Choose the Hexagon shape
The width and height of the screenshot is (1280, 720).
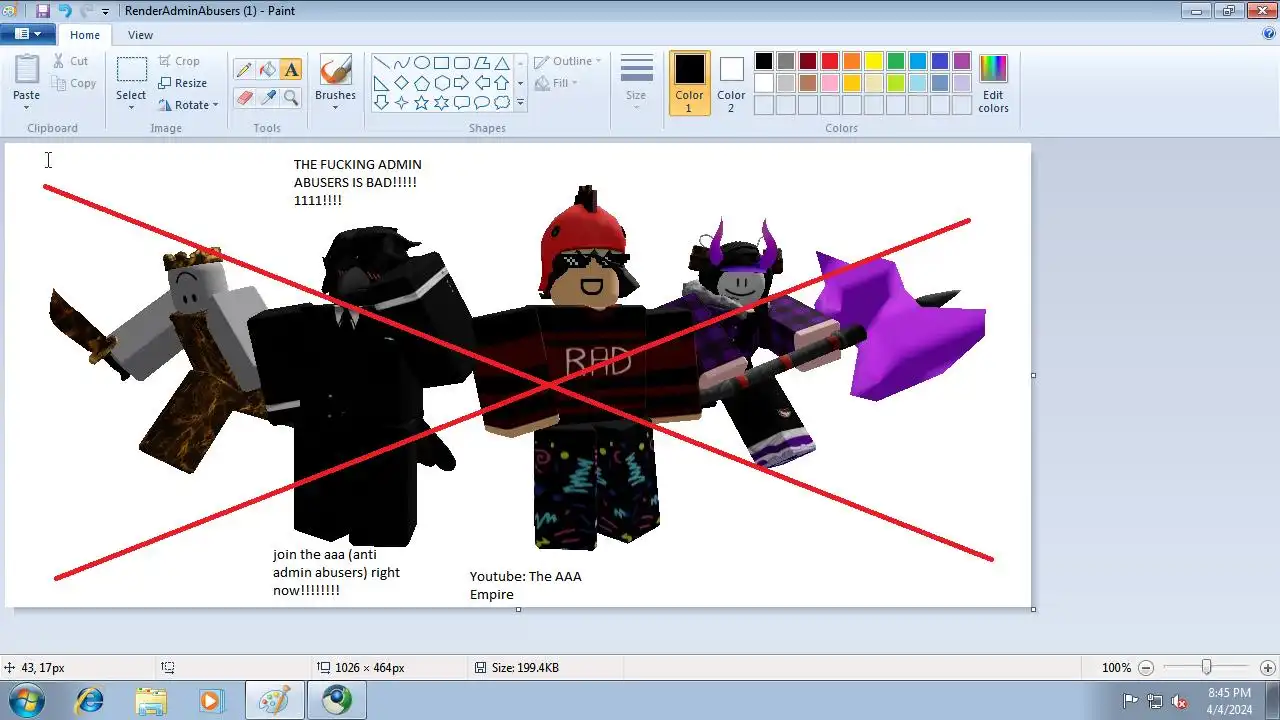click(x=441, y=82)
